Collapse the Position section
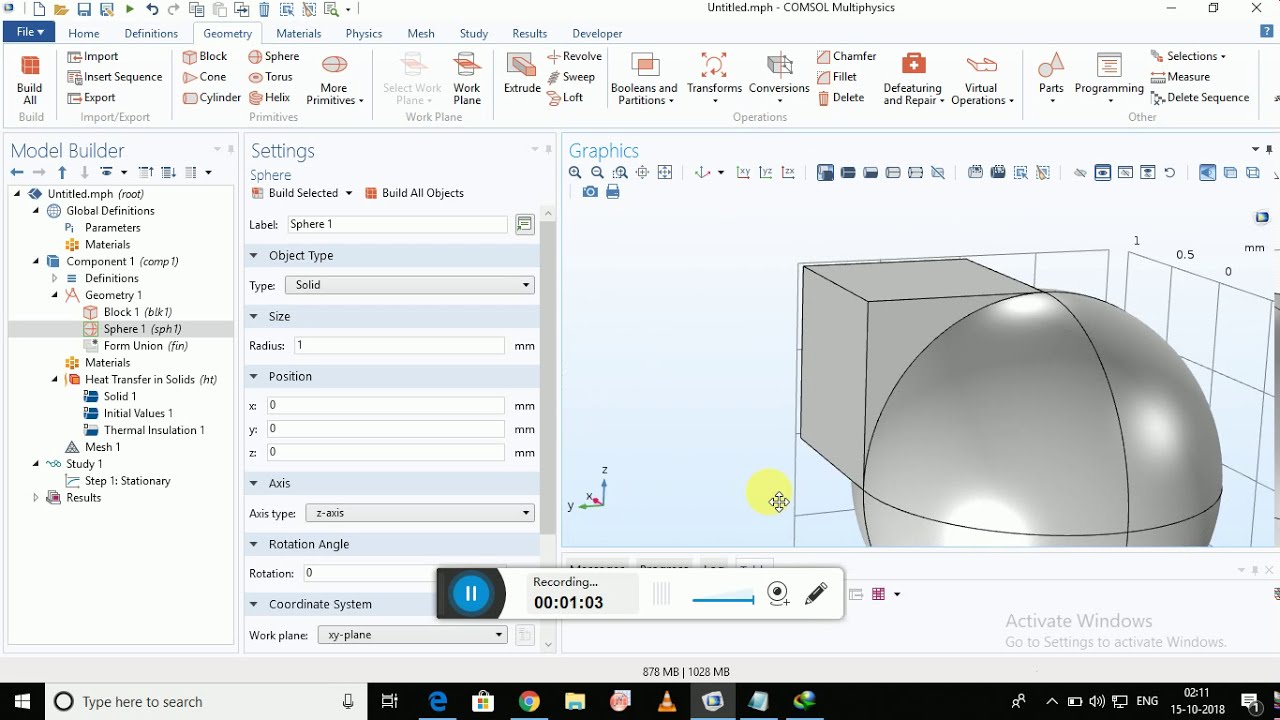 tap(254, 376)
